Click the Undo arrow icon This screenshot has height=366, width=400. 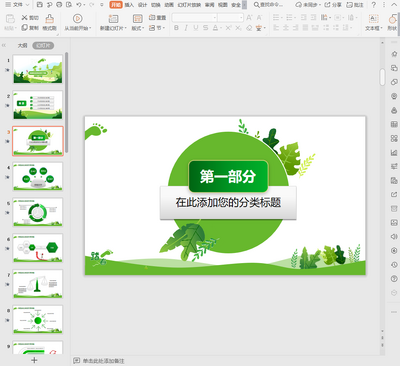coord(79,5)
